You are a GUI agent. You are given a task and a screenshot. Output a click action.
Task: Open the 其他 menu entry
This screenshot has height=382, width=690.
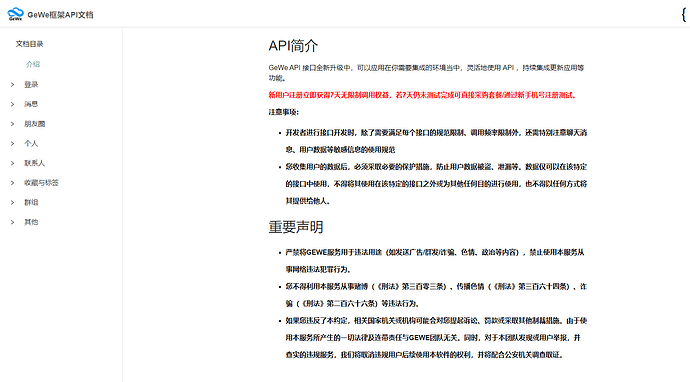pos(31,222)
